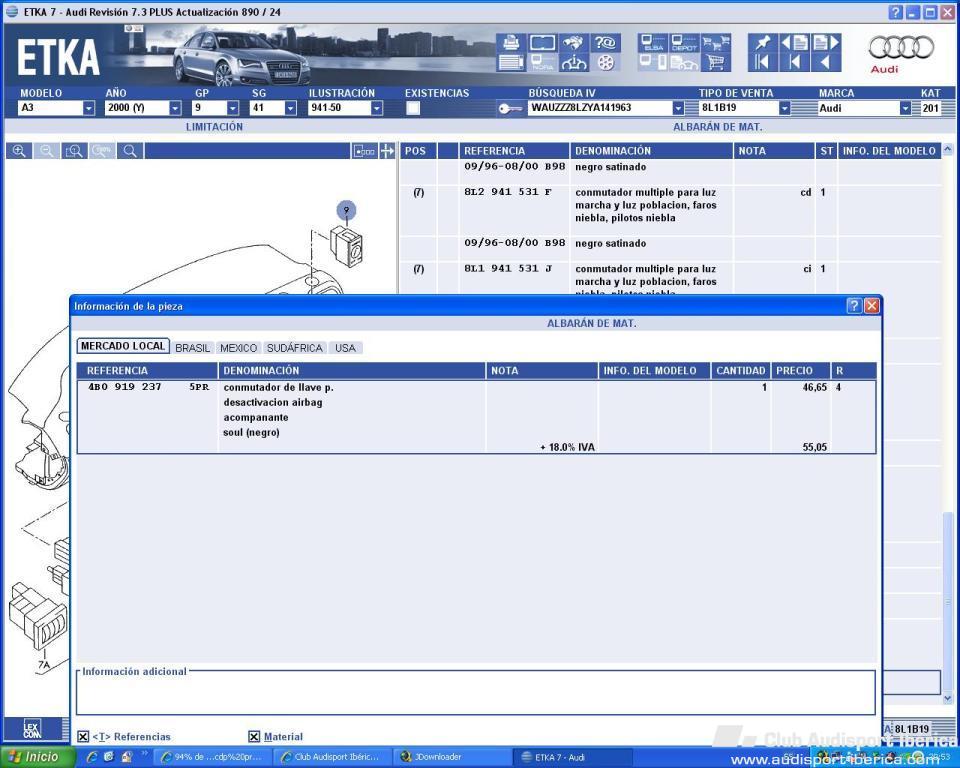Jump to first with double-bar arrow icon
The width and height of the screenshot is (960, 768).
[x=762, y=62]
